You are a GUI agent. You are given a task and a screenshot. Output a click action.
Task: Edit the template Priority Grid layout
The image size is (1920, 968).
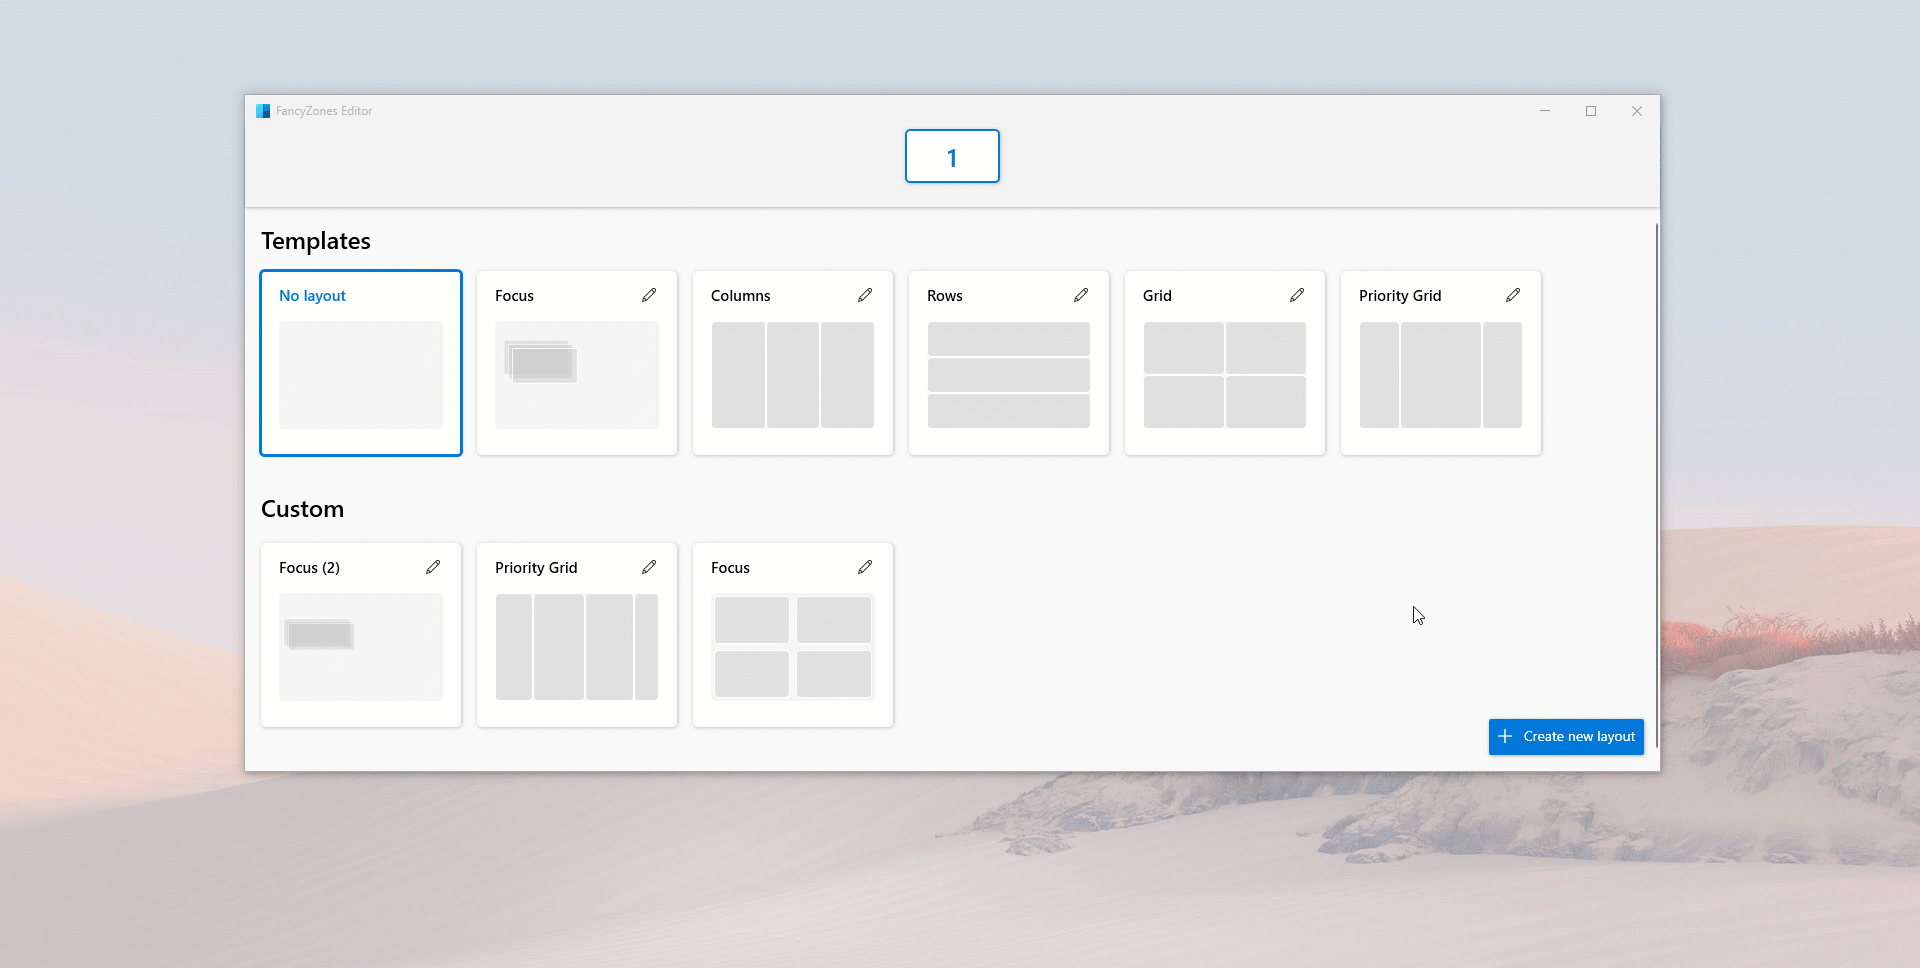tap(1513, 295)
